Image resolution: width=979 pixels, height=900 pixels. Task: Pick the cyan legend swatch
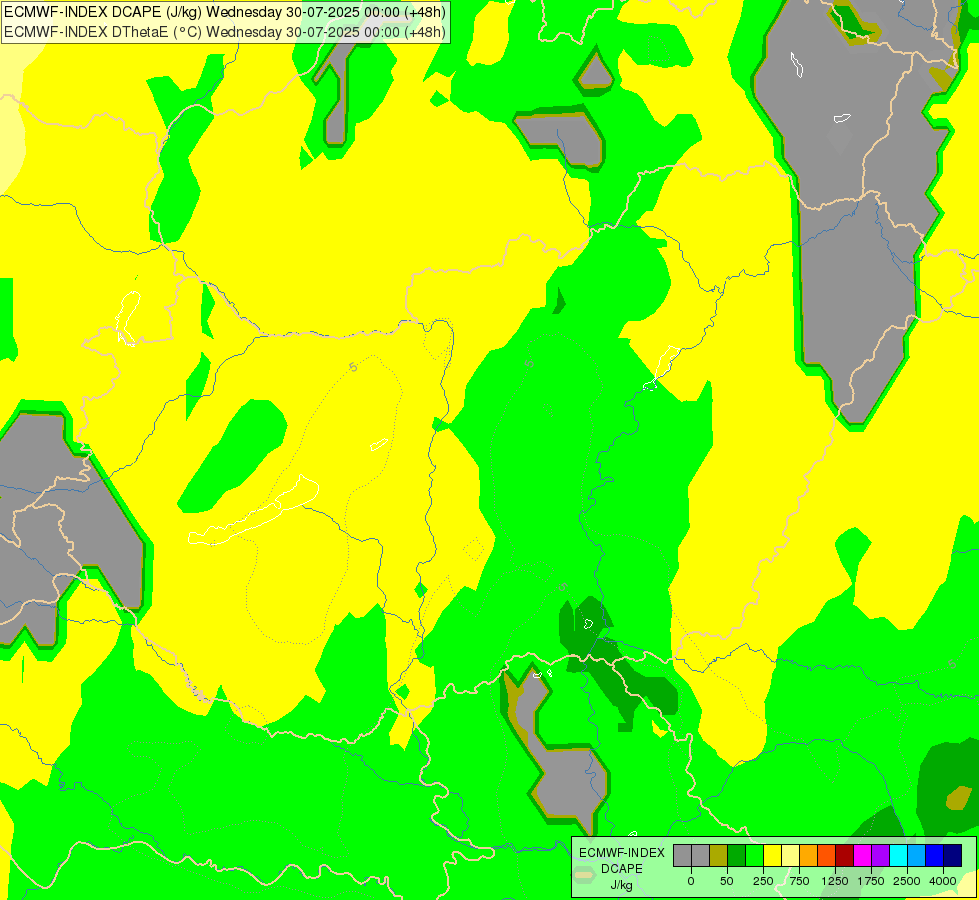(898, 856)
